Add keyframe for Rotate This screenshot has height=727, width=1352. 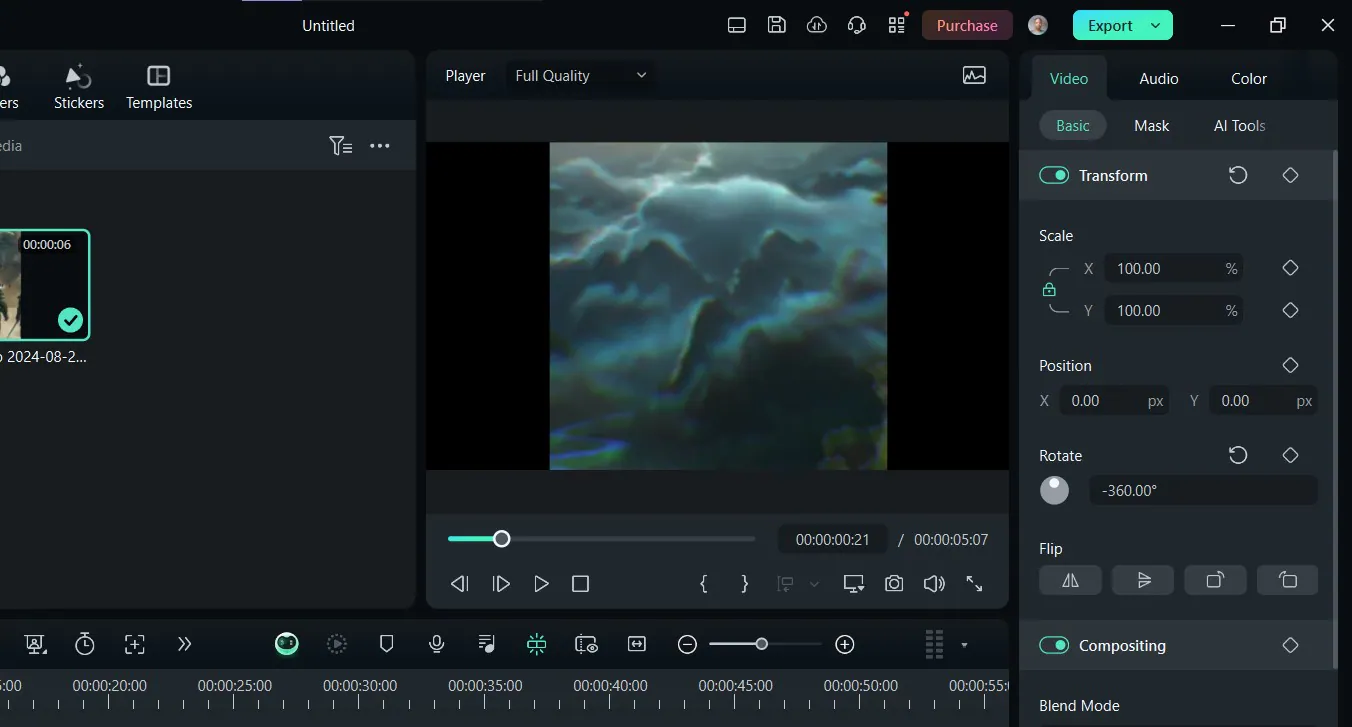1290,455
